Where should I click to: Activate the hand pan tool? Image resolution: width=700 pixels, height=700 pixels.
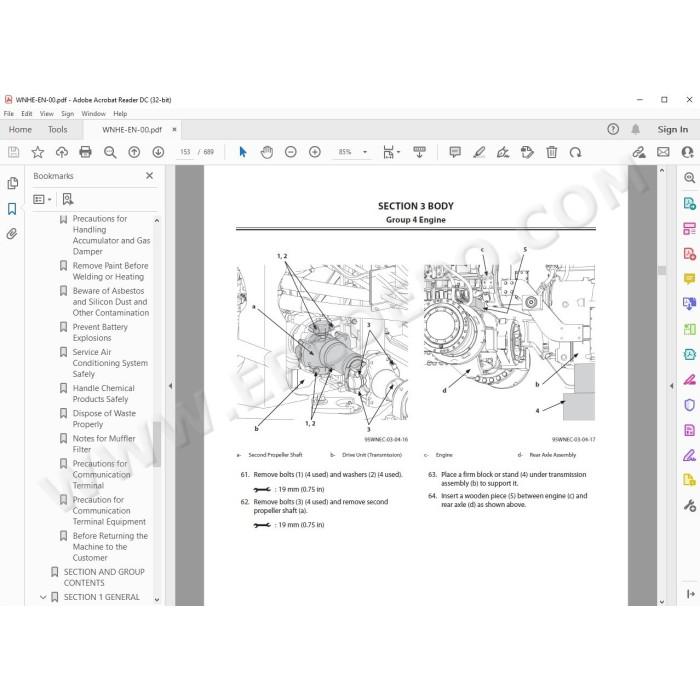[267, 152]
